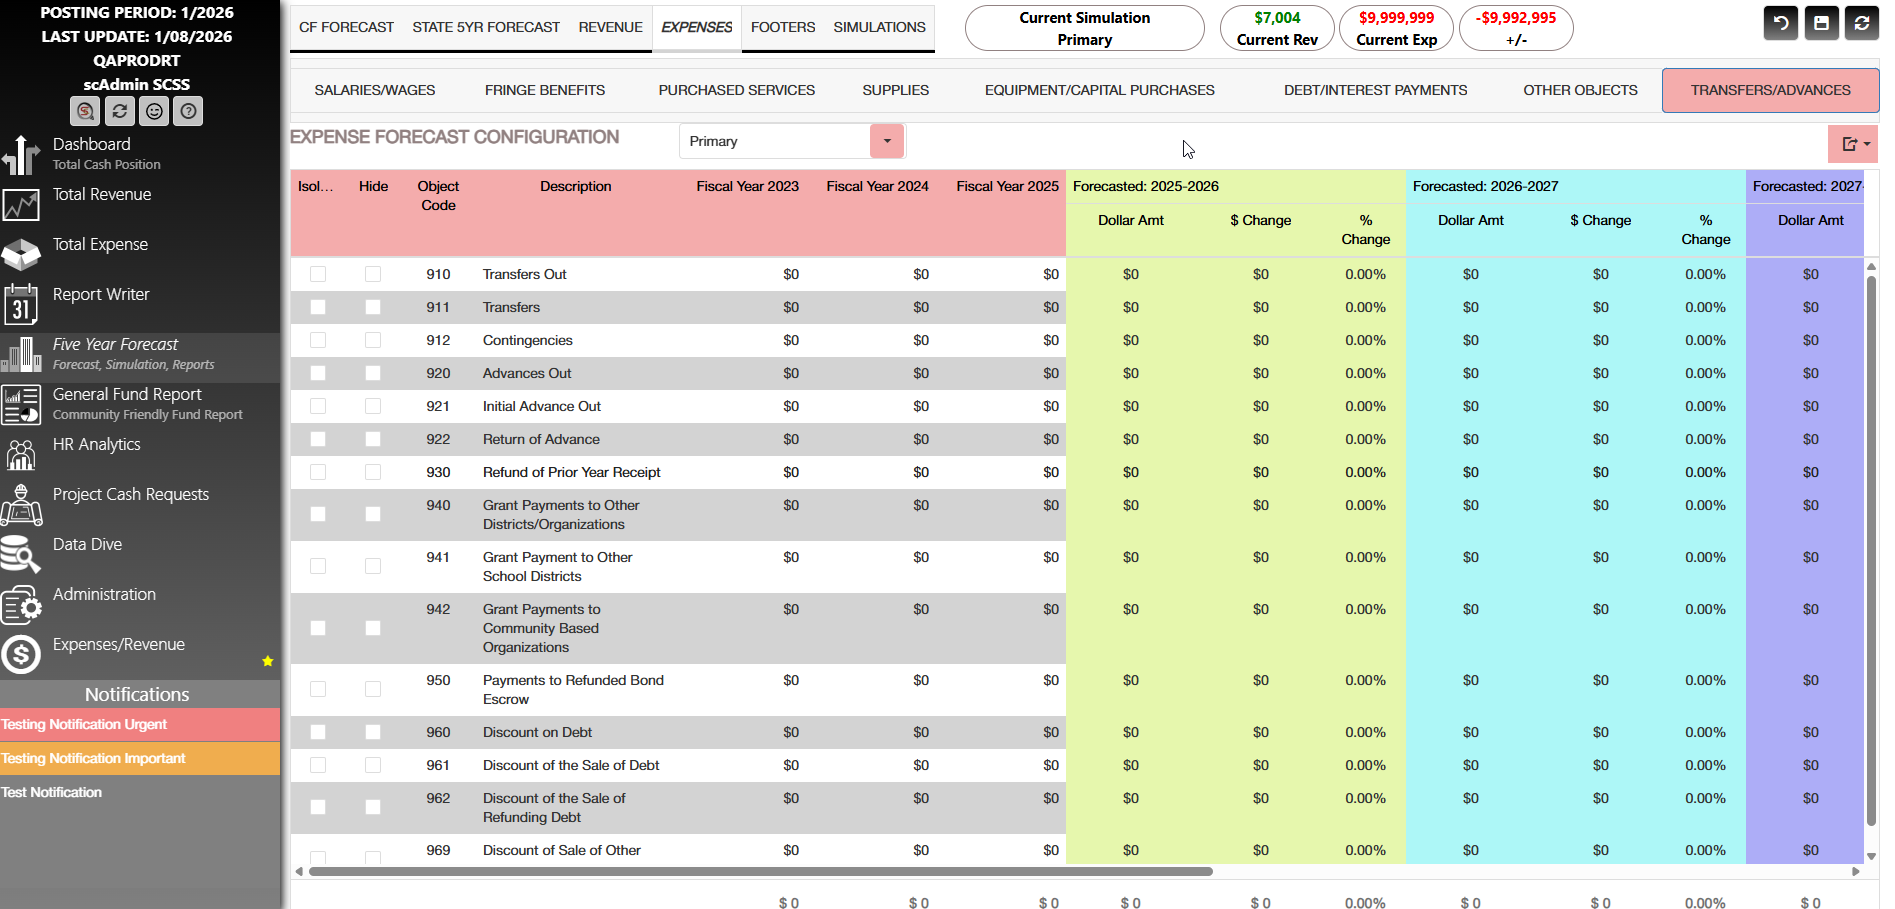Click grid scroll-left arrow at bottom
The image size is (1895, 909).
pos(299,872)
